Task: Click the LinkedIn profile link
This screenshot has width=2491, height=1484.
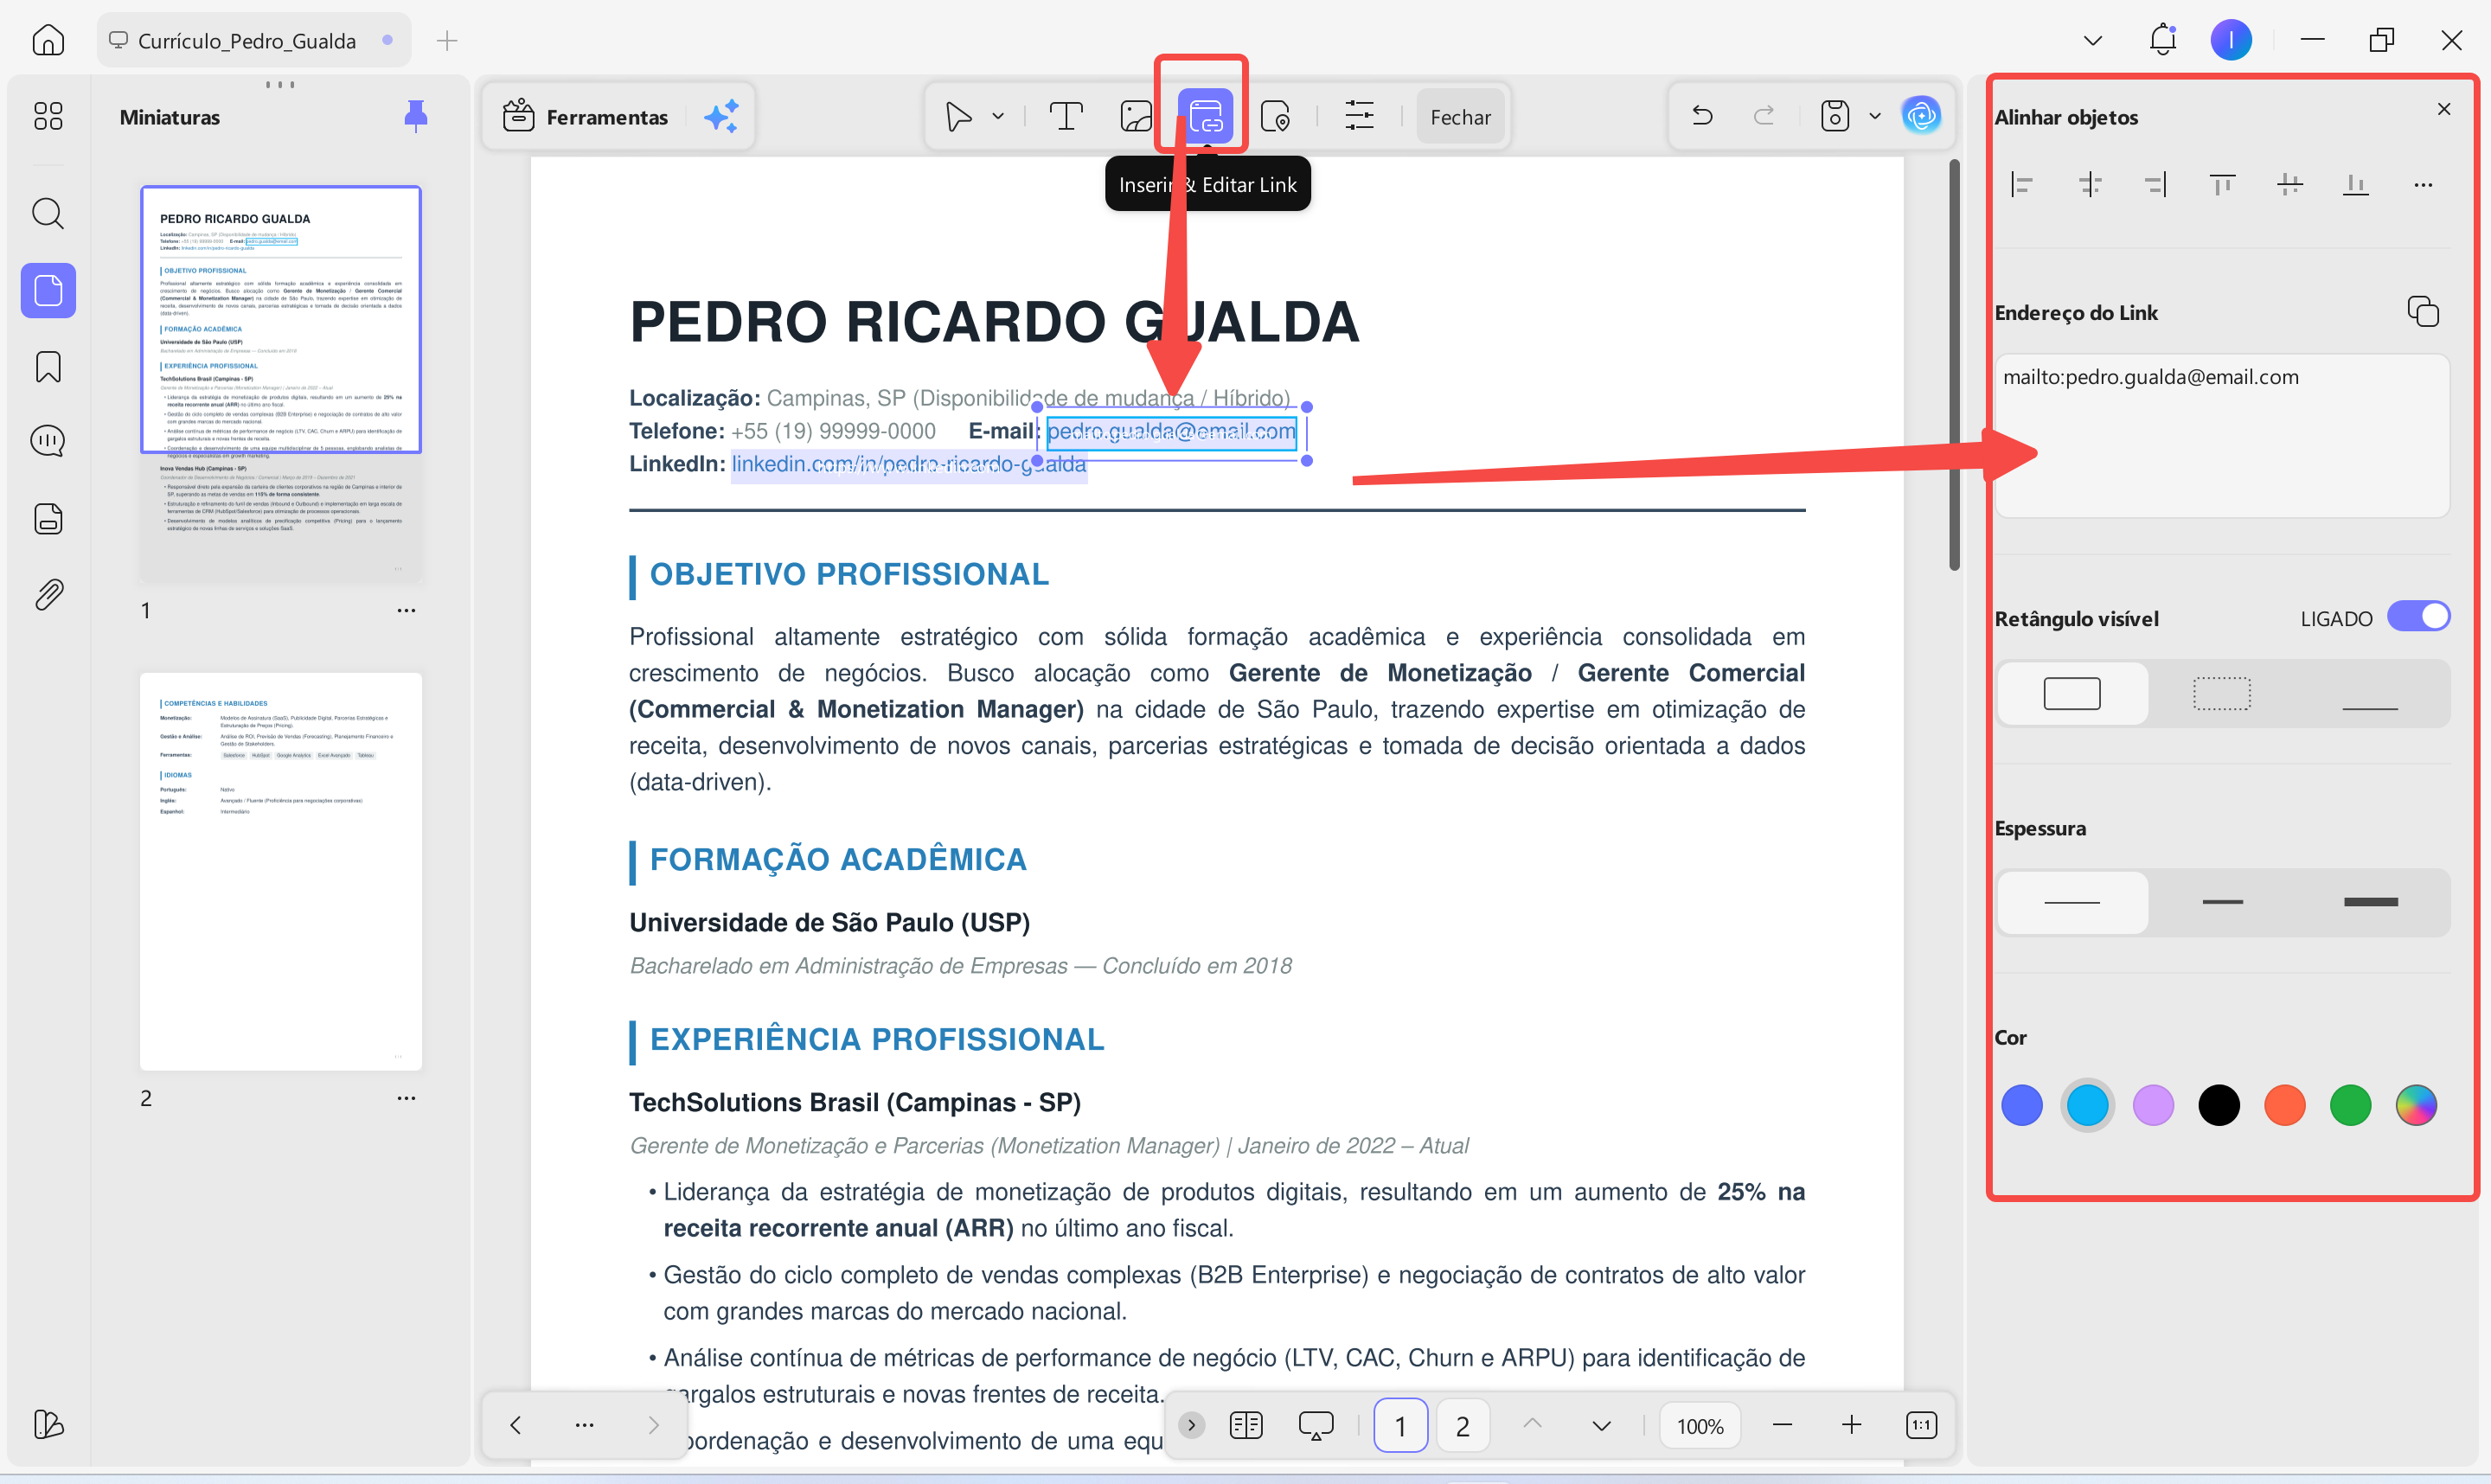Action: pos(908,464)
